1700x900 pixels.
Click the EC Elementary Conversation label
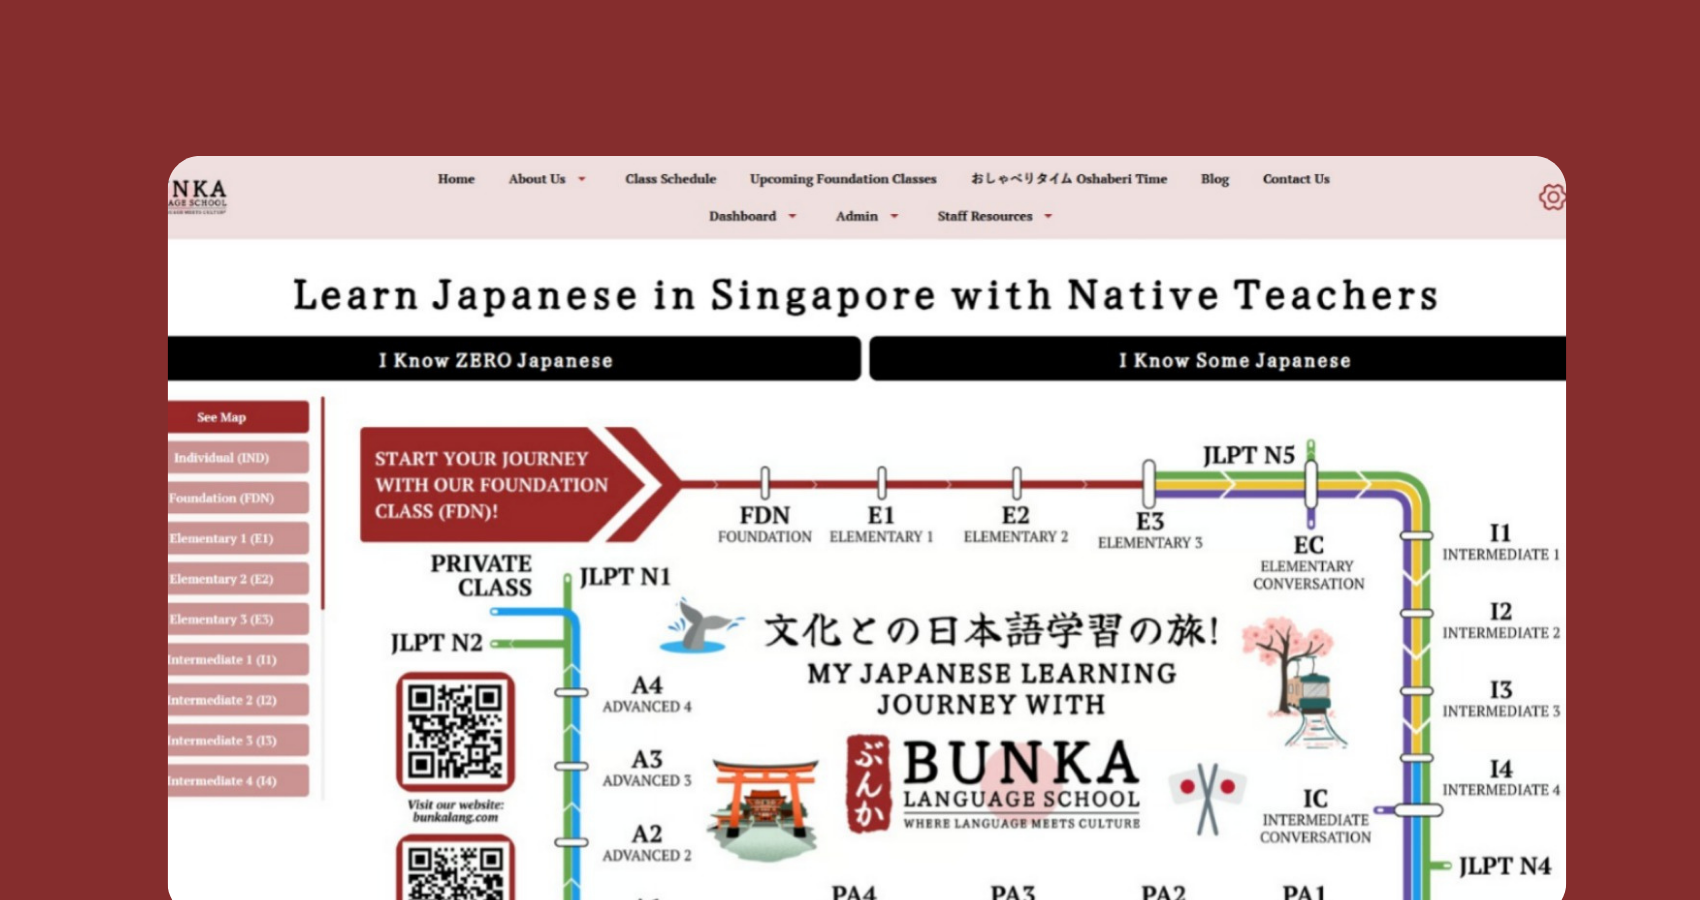[1309, 562]
